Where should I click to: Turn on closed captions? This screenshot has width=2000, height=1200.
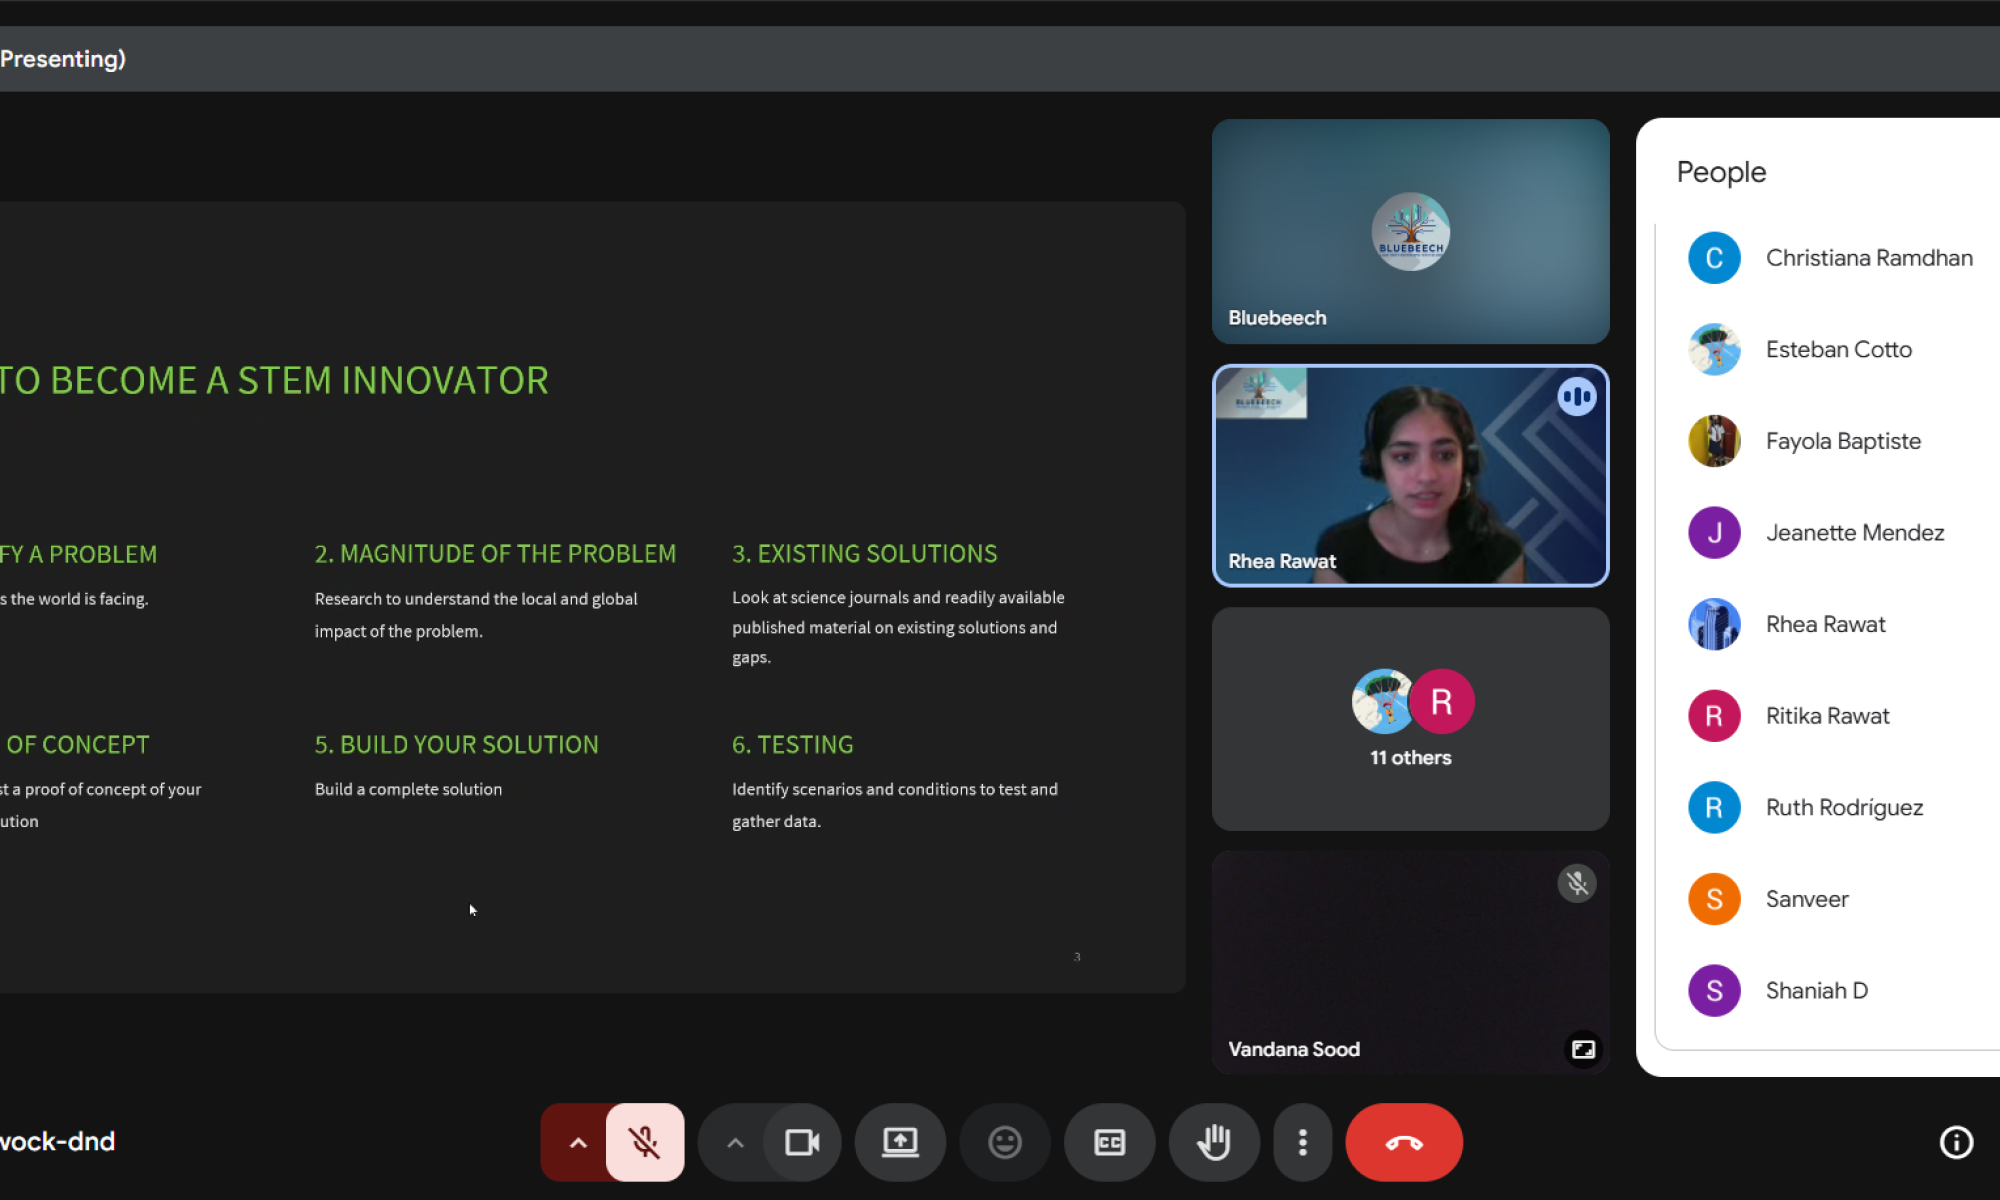point(1109,1142)
